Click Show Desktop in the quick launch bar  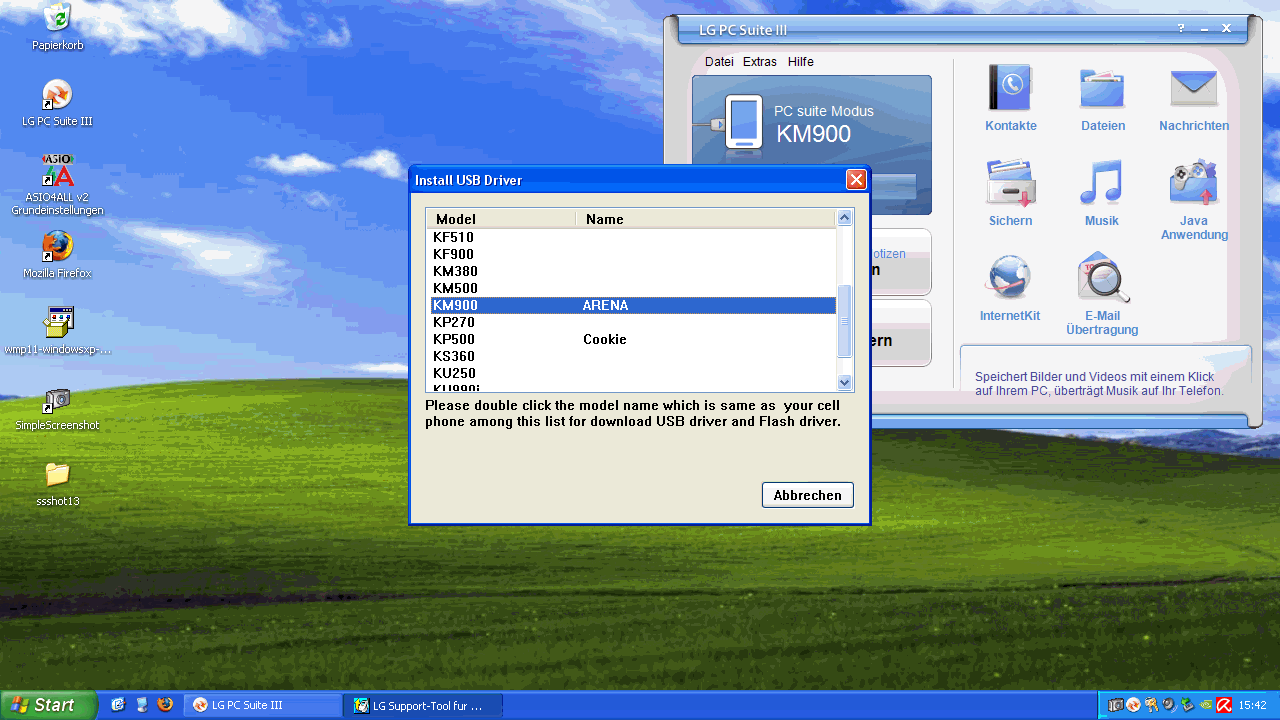(x=118, y=705)
